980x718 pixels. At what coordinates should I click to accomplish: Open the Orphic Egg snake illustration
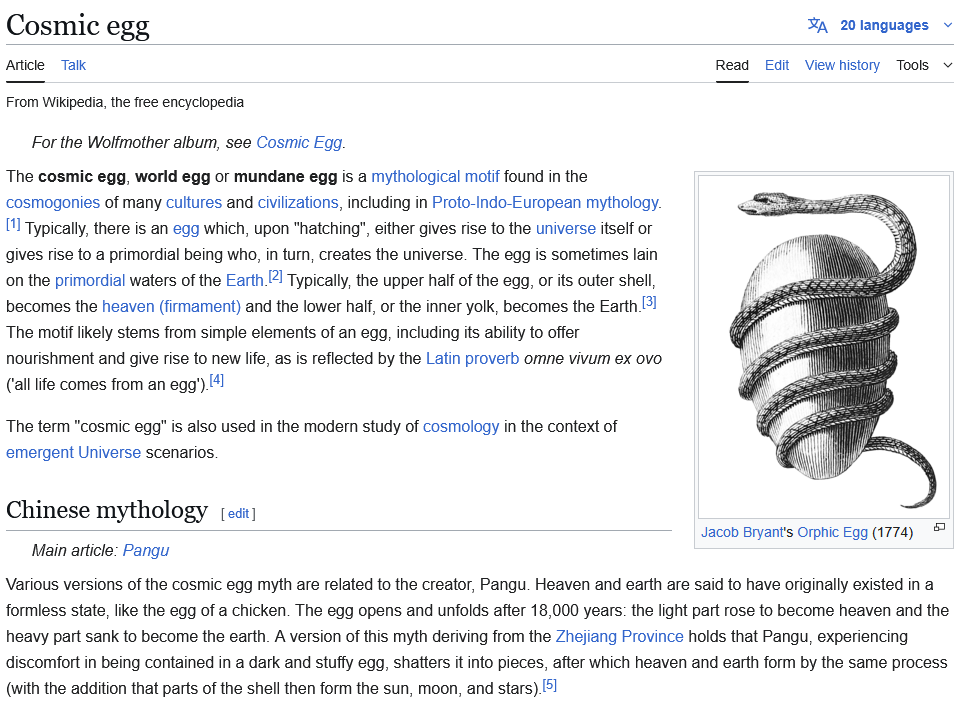click(x=824, y=347)
